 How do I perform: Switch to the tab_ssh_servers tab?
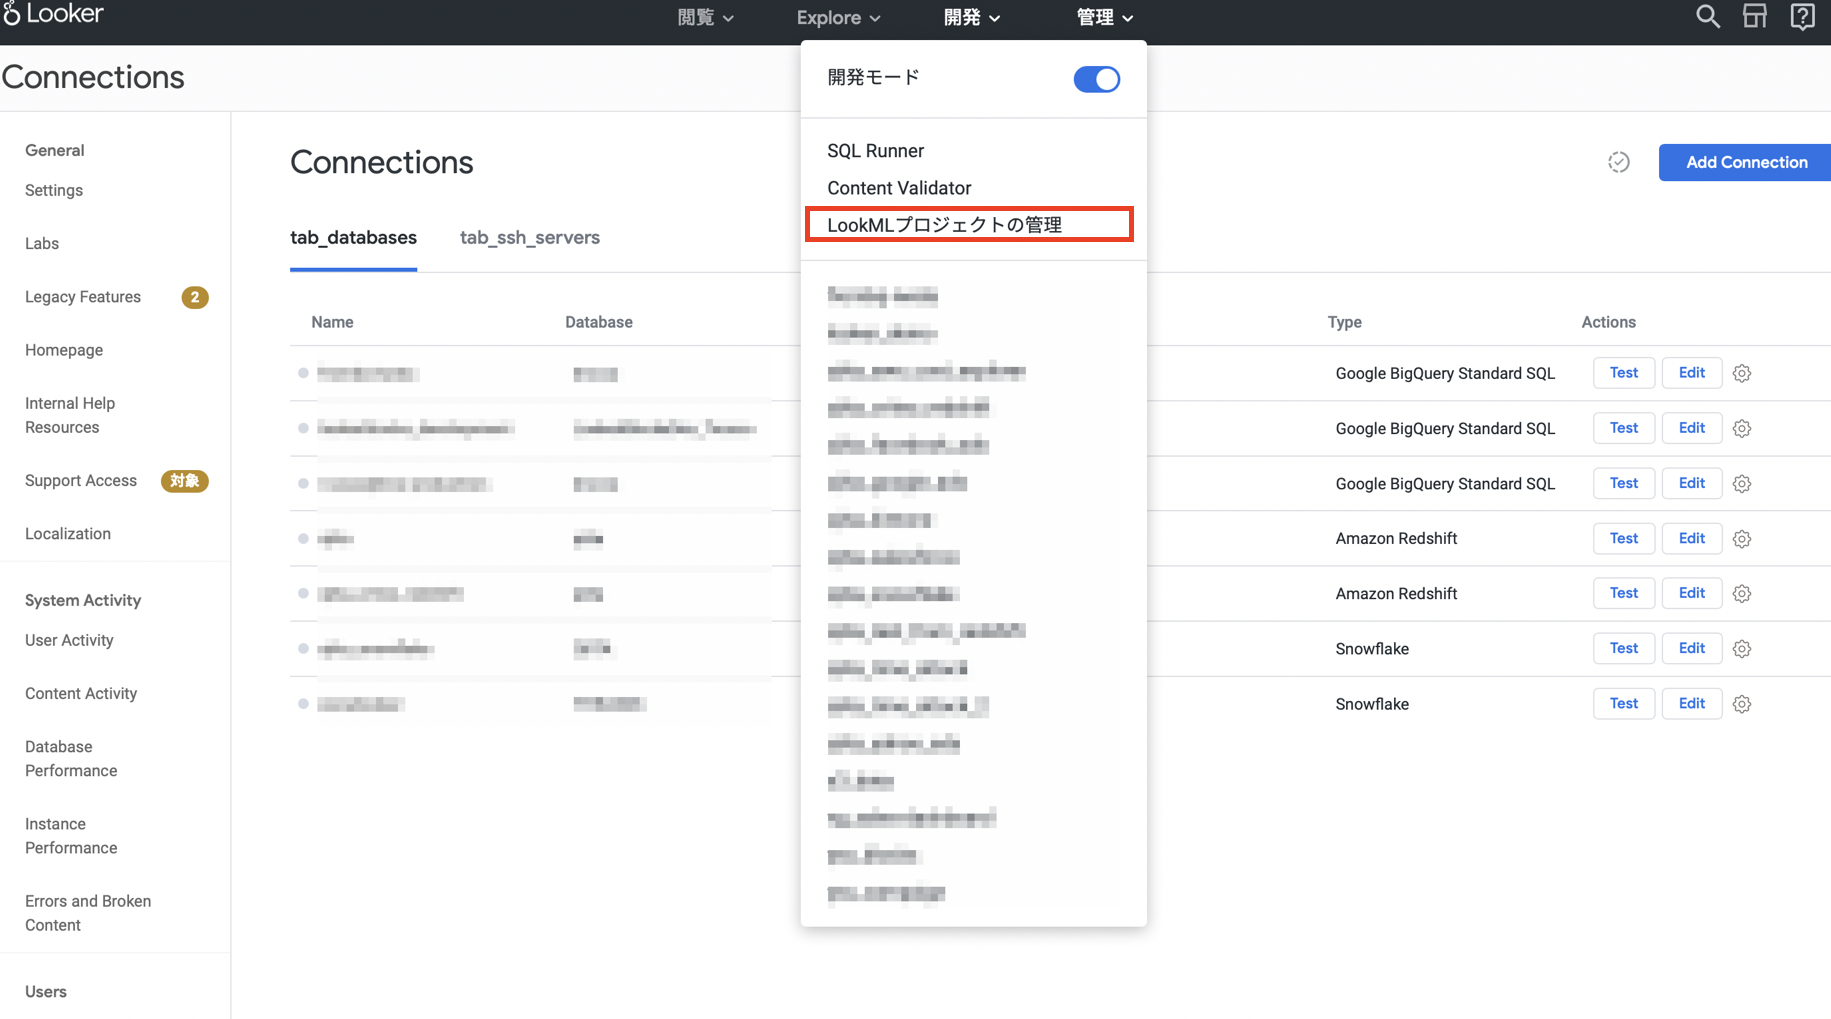530,238
